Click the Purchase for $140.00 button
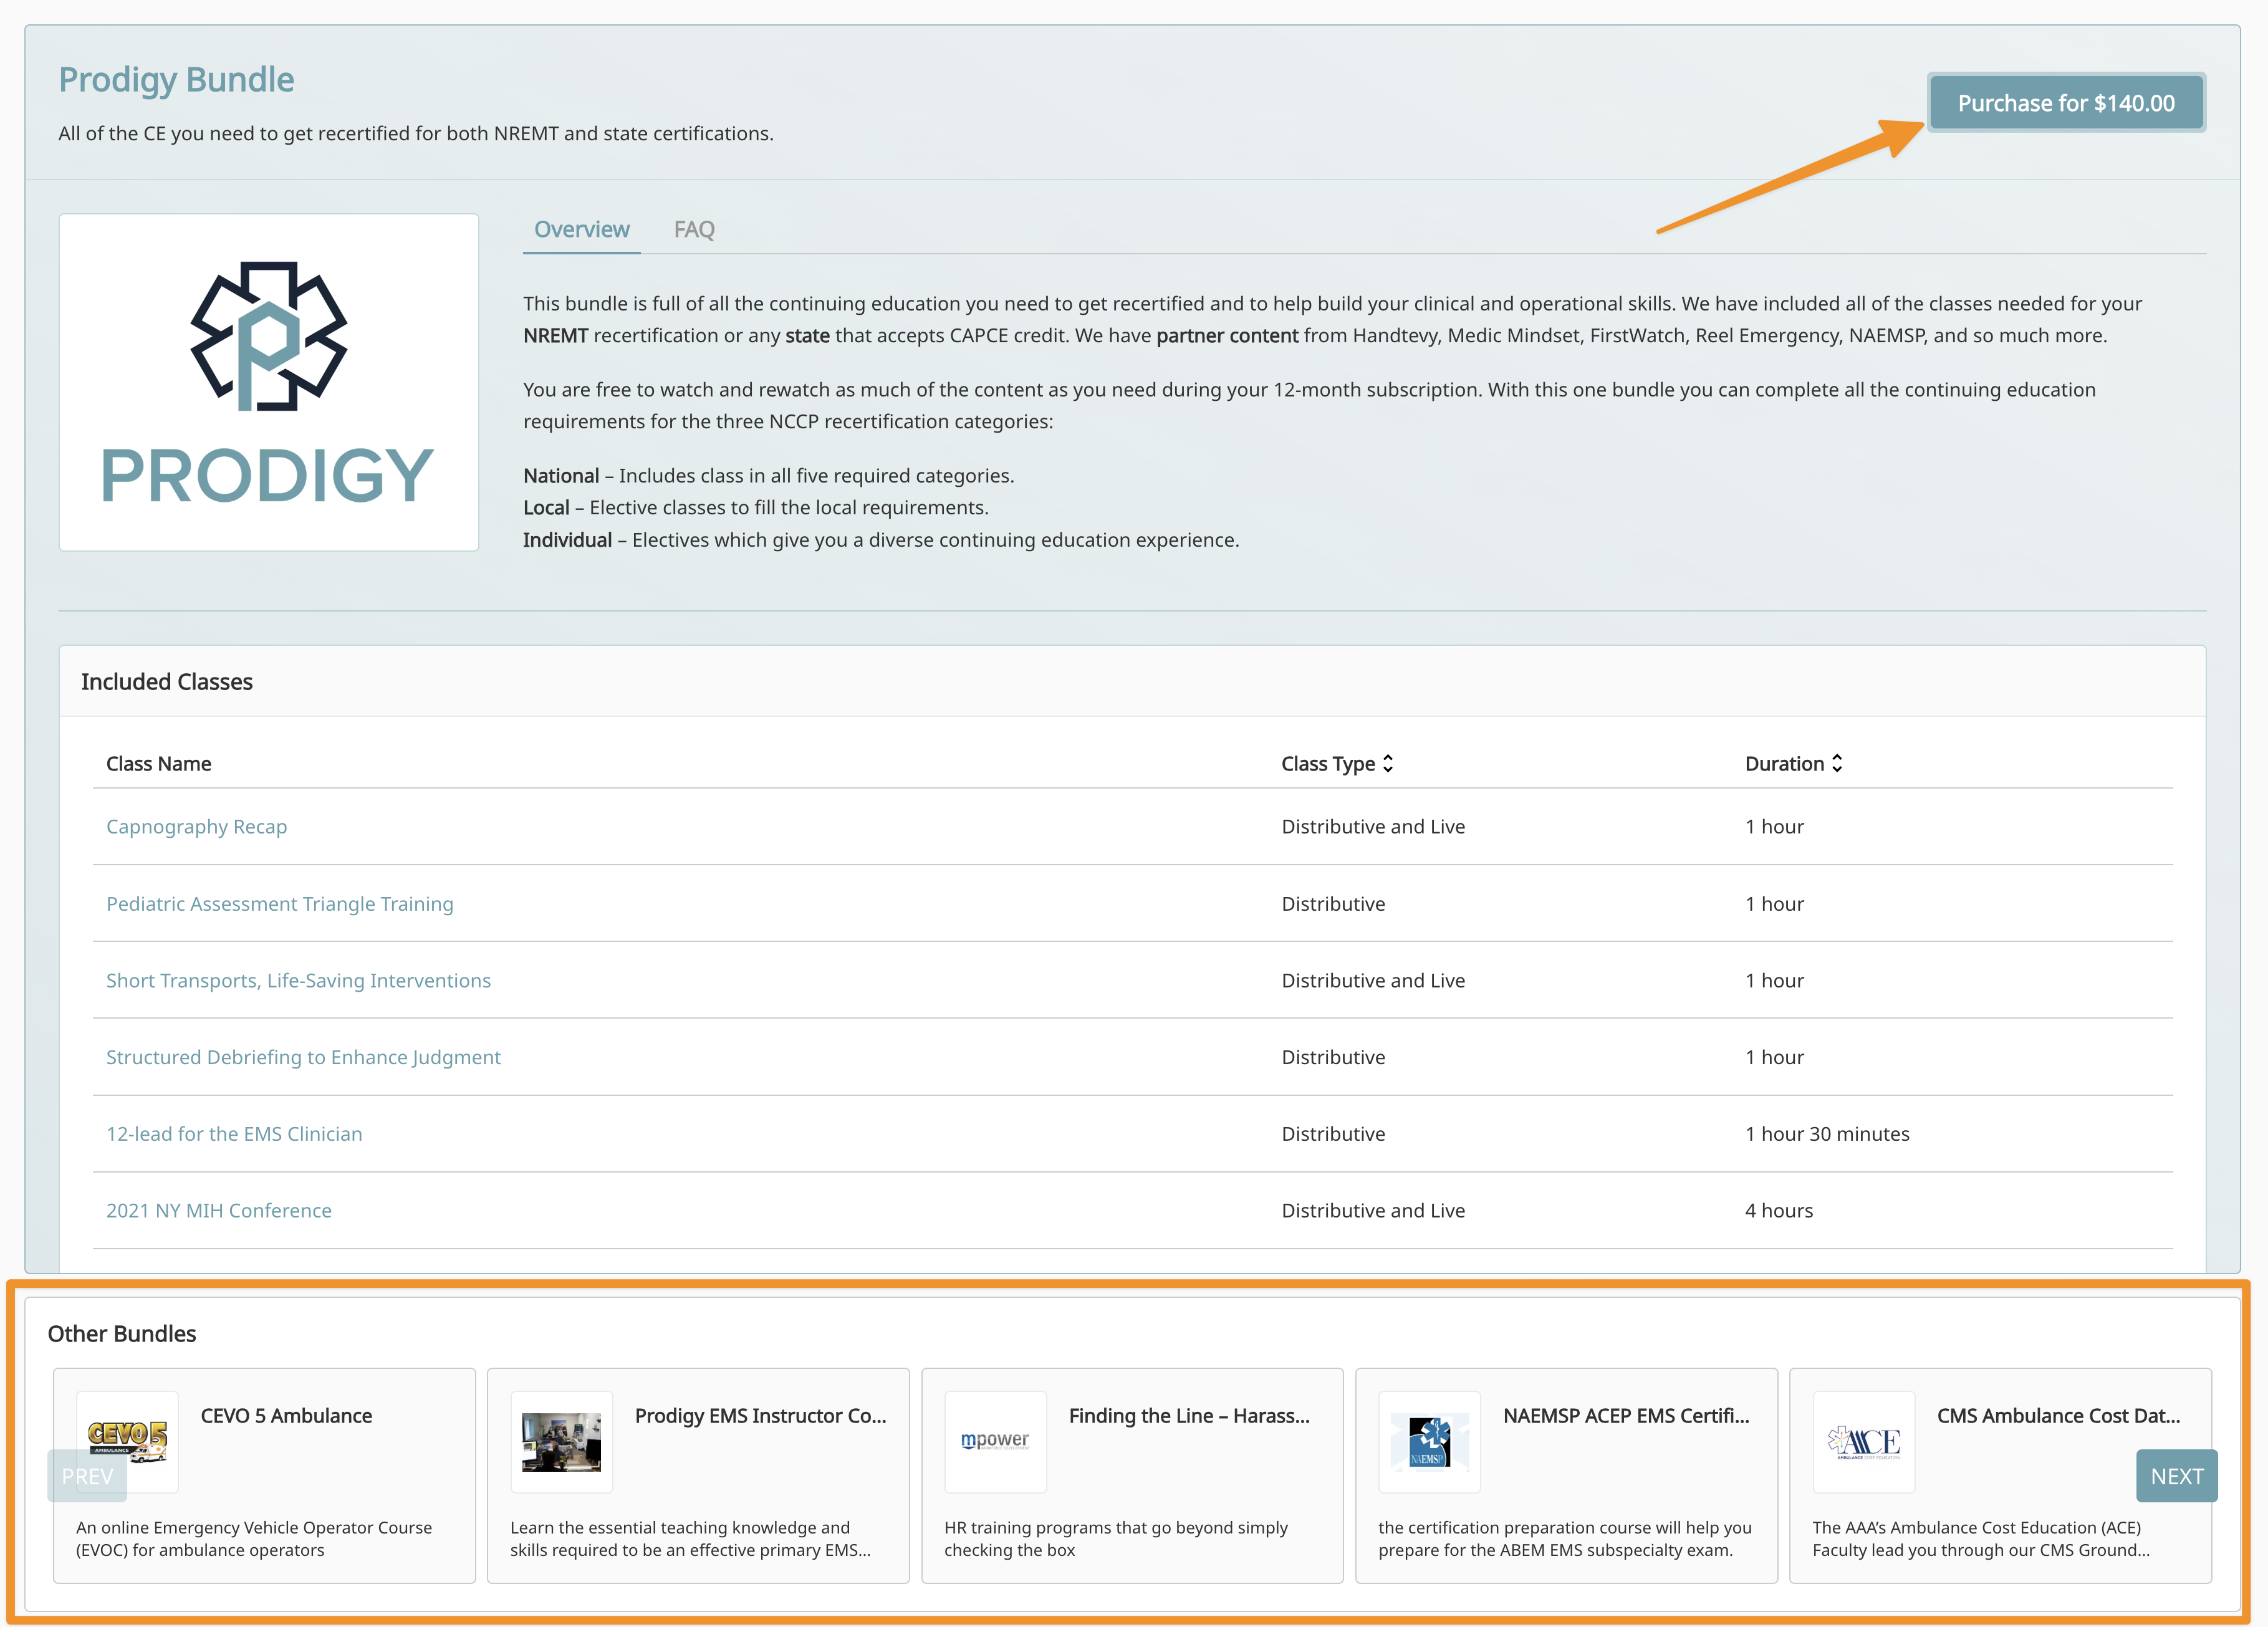2268x1627 pixels. coord(2066,103)
